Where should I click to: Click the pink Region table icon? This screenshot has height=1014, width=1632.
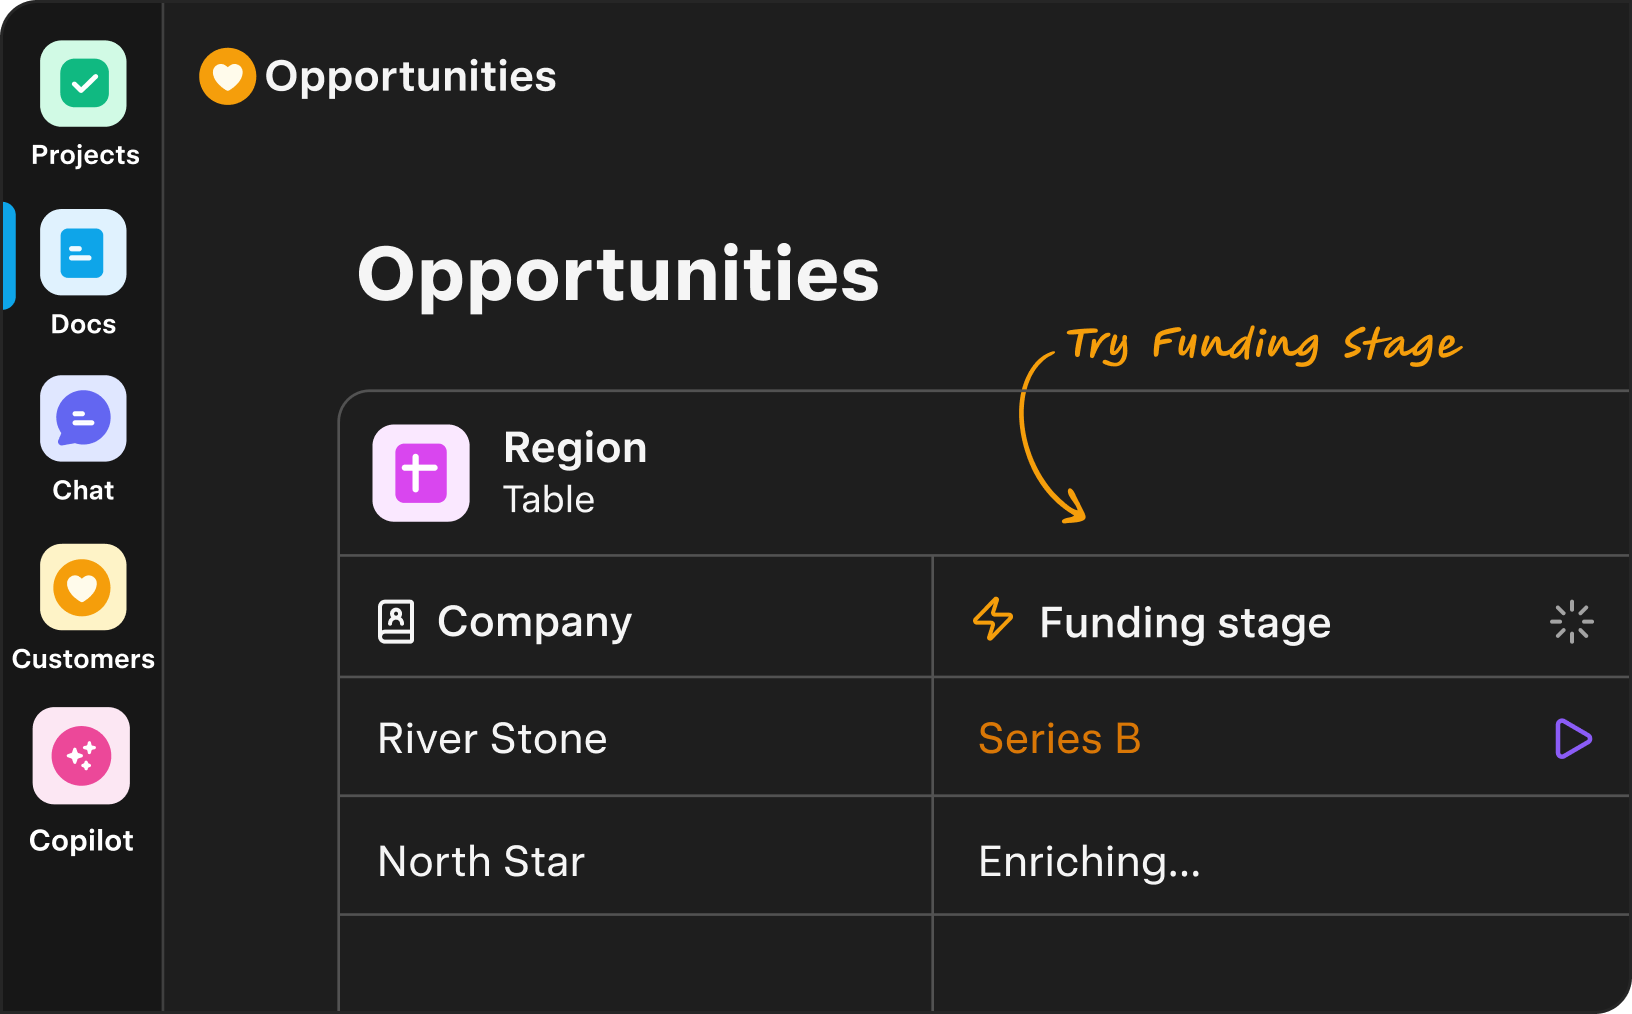421,473
